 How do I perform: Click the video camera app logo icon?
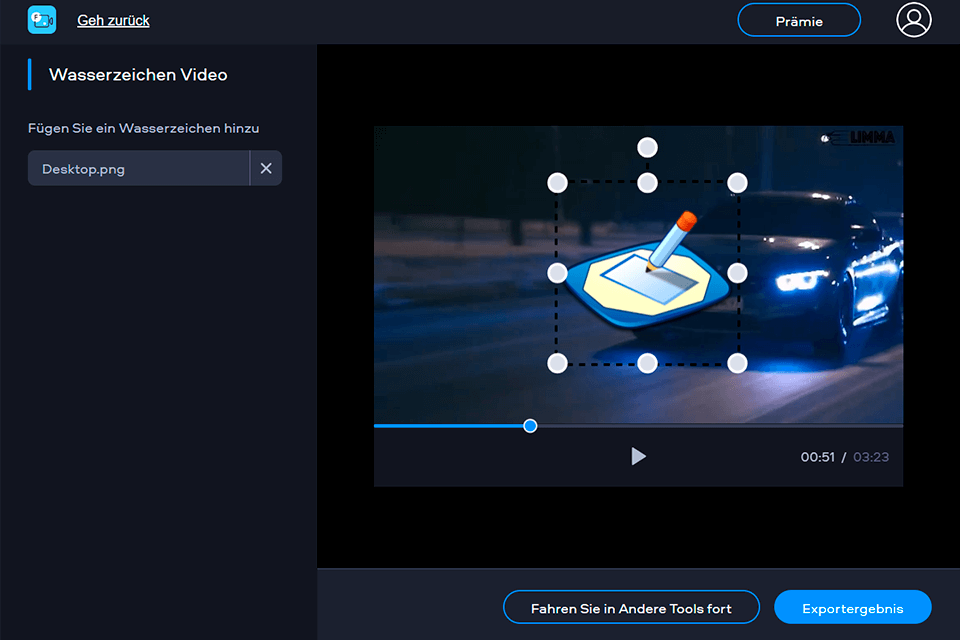(x=41, y=19)
